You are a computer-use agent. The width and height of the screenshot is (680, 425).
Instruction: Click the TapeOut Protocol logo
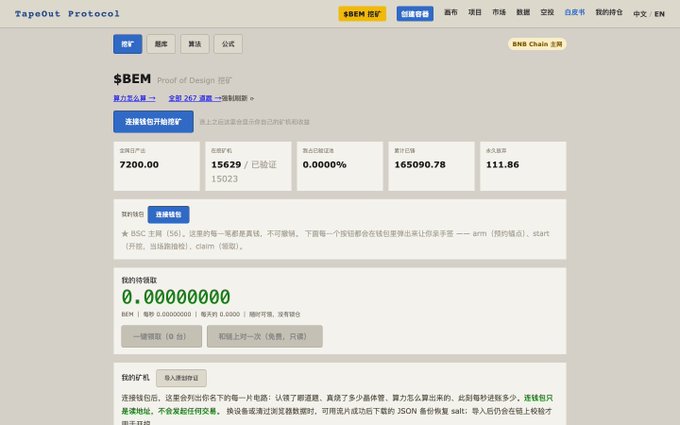pyautogui.click(x=67, y=14)
